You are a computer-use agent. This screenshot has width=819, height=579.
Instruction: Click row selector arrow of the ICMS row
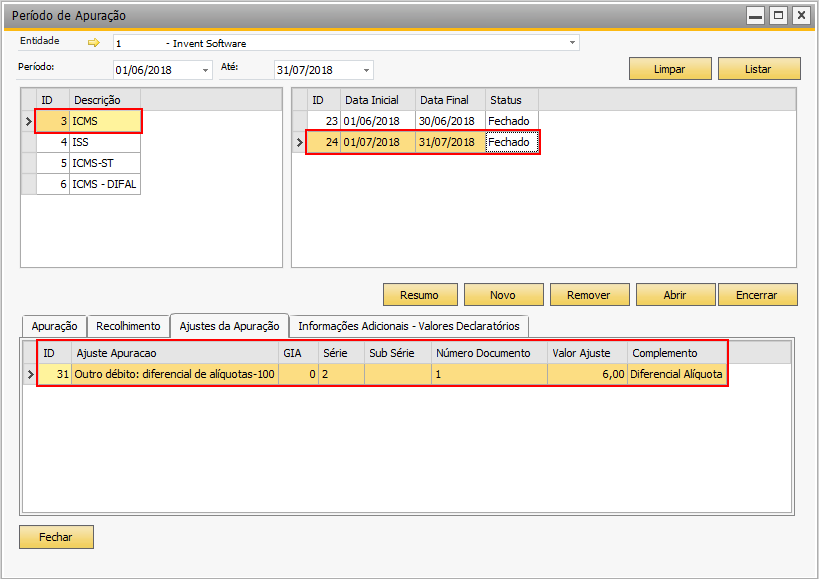[29, 121]
